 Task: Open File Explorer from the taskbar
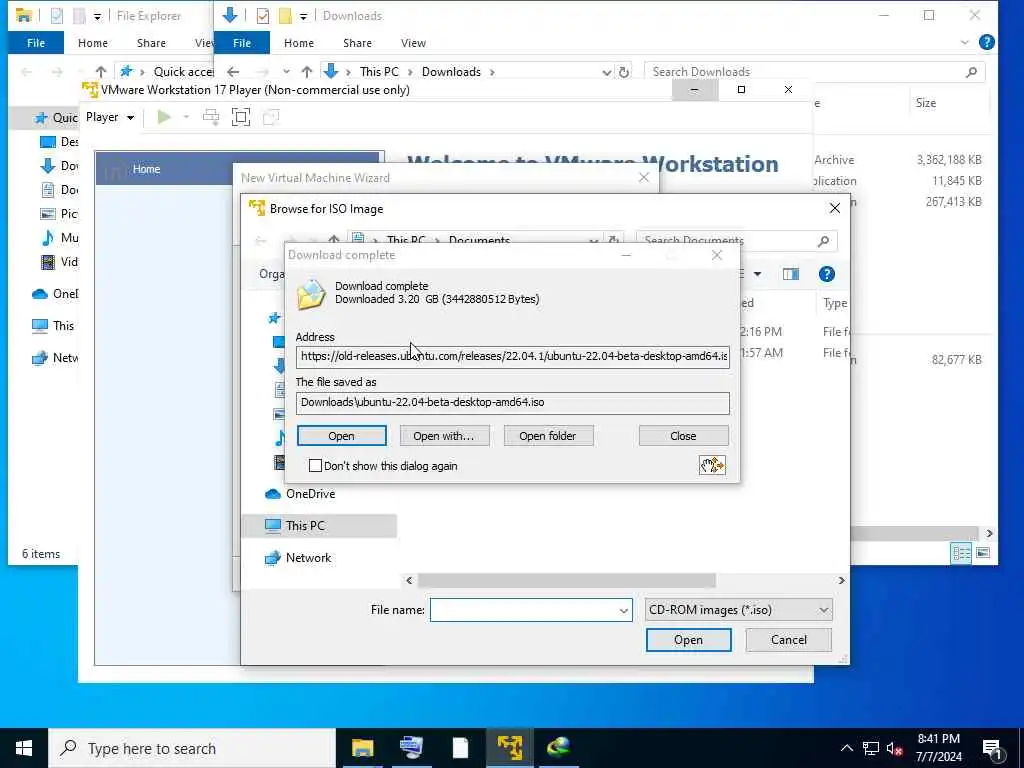tap(362, 748)
